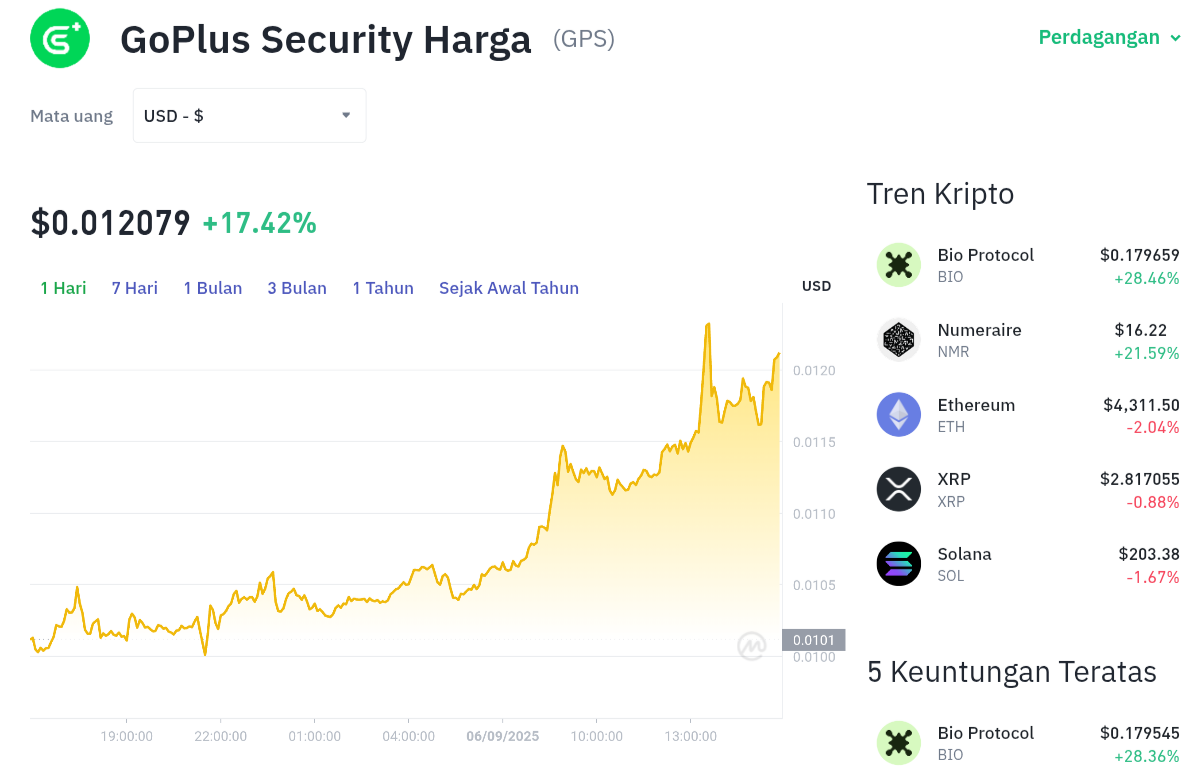Click the CoinMarketCap watermark icon on chart
The height and width of the screenshot is (780, 1204).
pyautogui.click(x=752, y=646)
